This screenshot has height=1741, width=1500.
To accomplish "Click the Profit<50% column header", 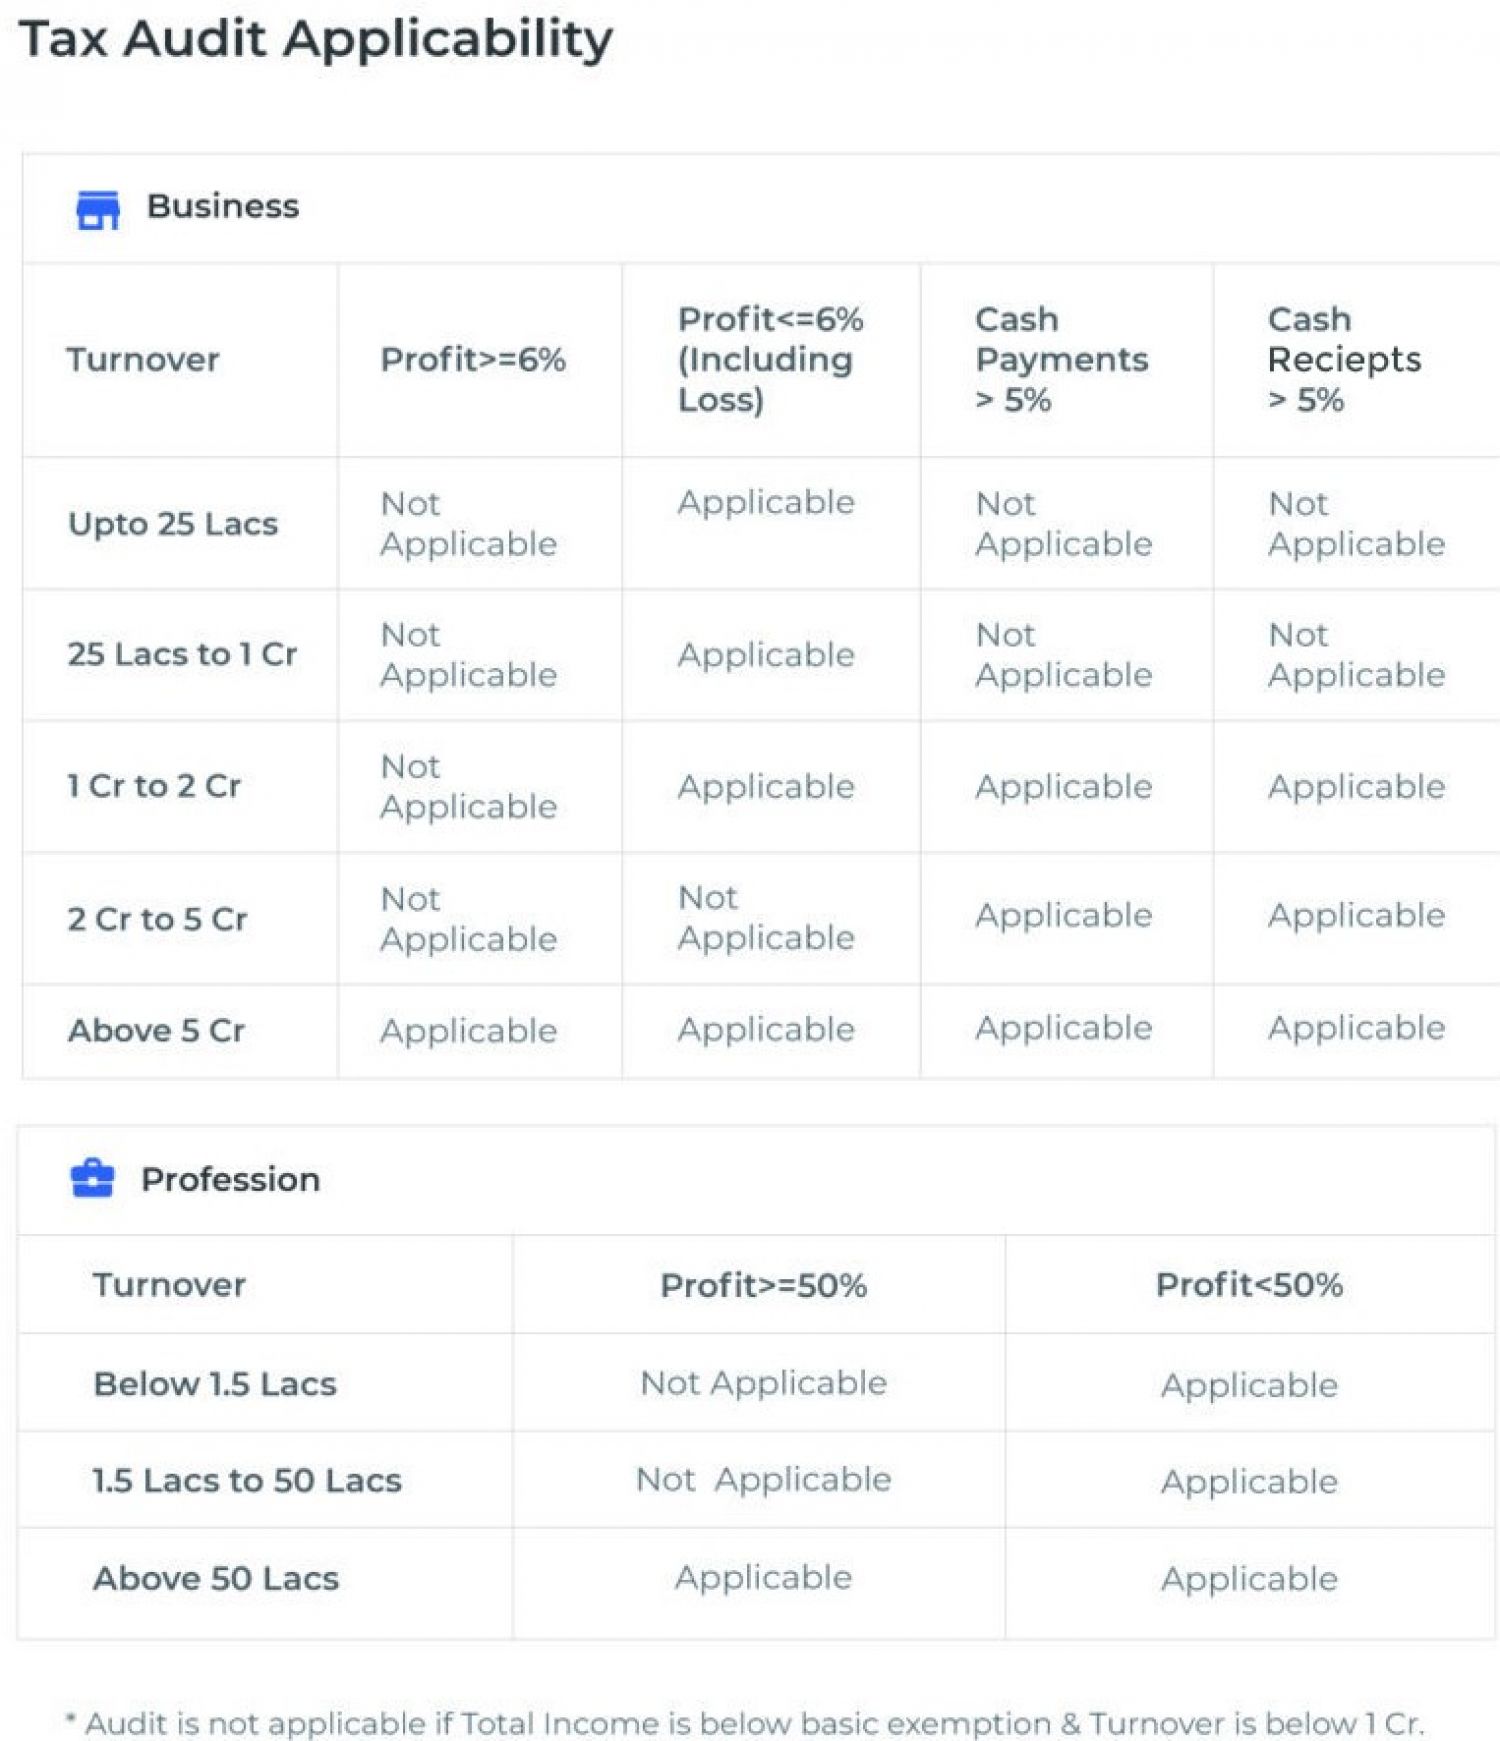I will (1249, 1285).
